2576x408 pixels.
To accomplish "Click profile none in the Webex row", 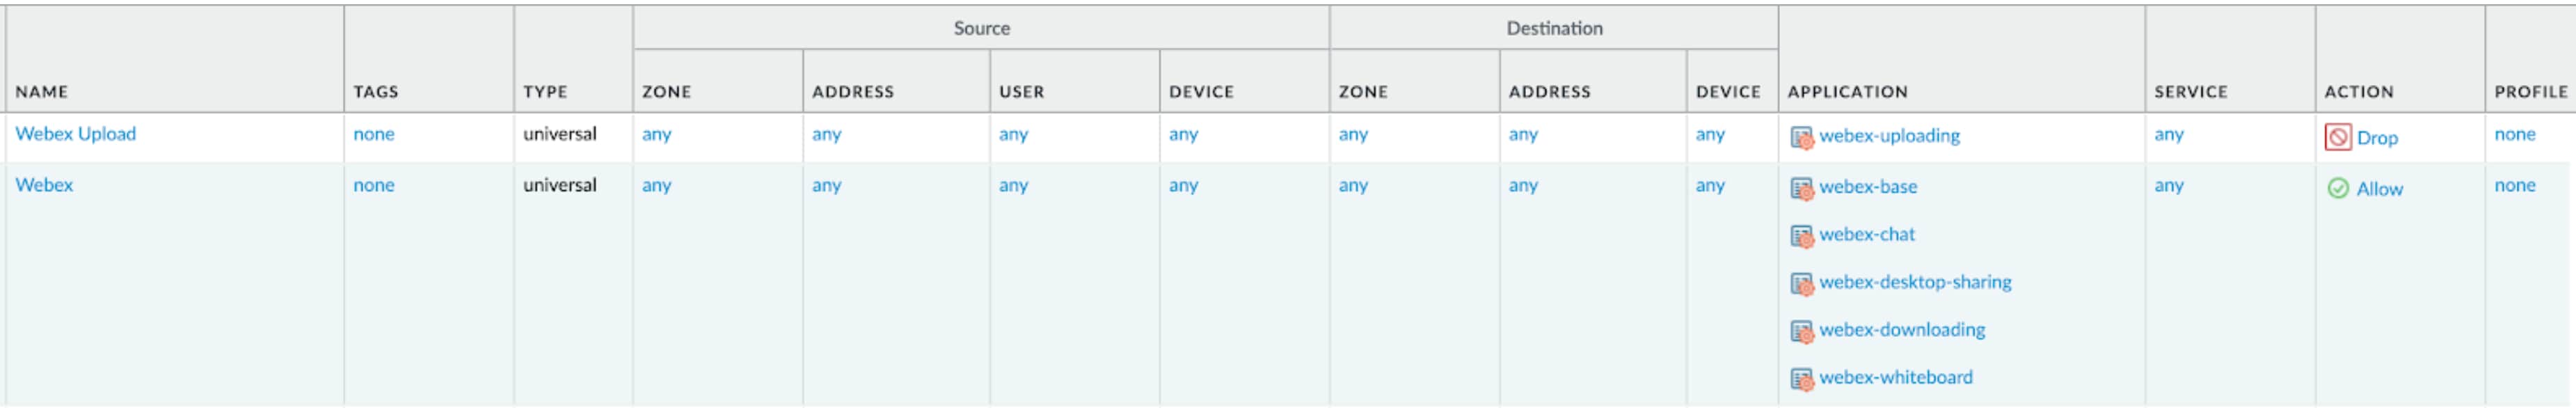I will 2514,185.
